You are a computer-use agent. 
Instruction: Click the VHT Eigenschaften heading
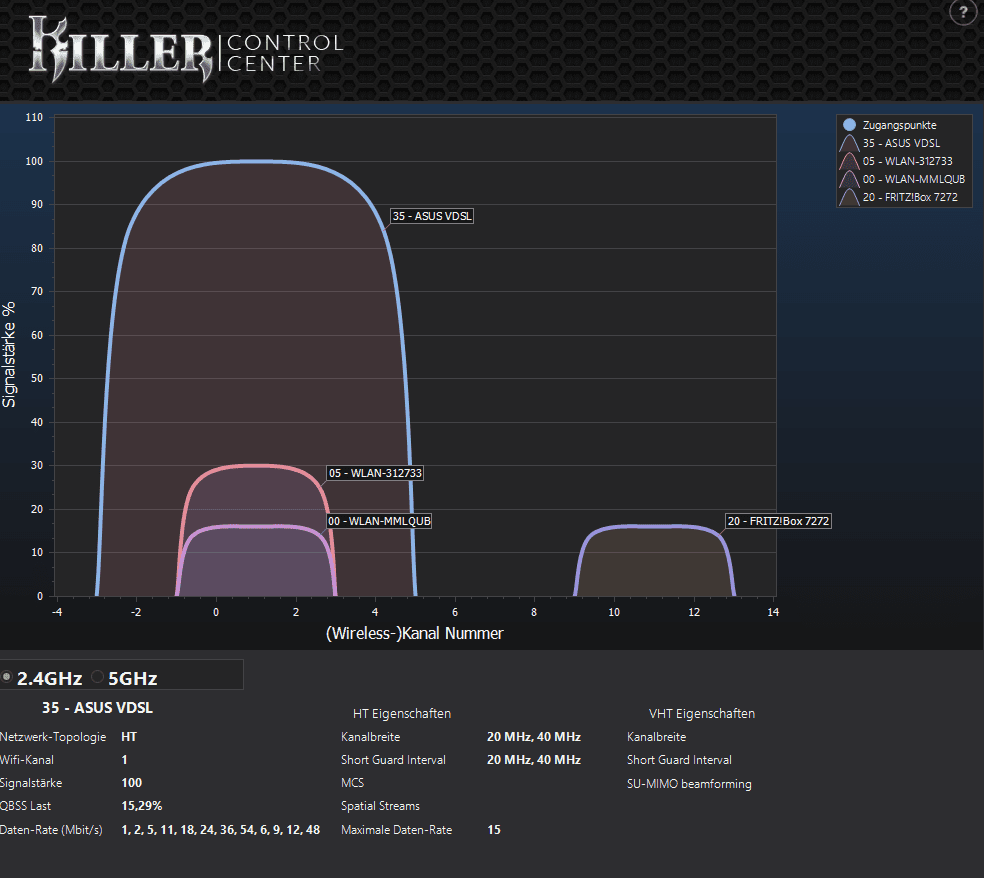pyautogui.click(x=702, y=714)
